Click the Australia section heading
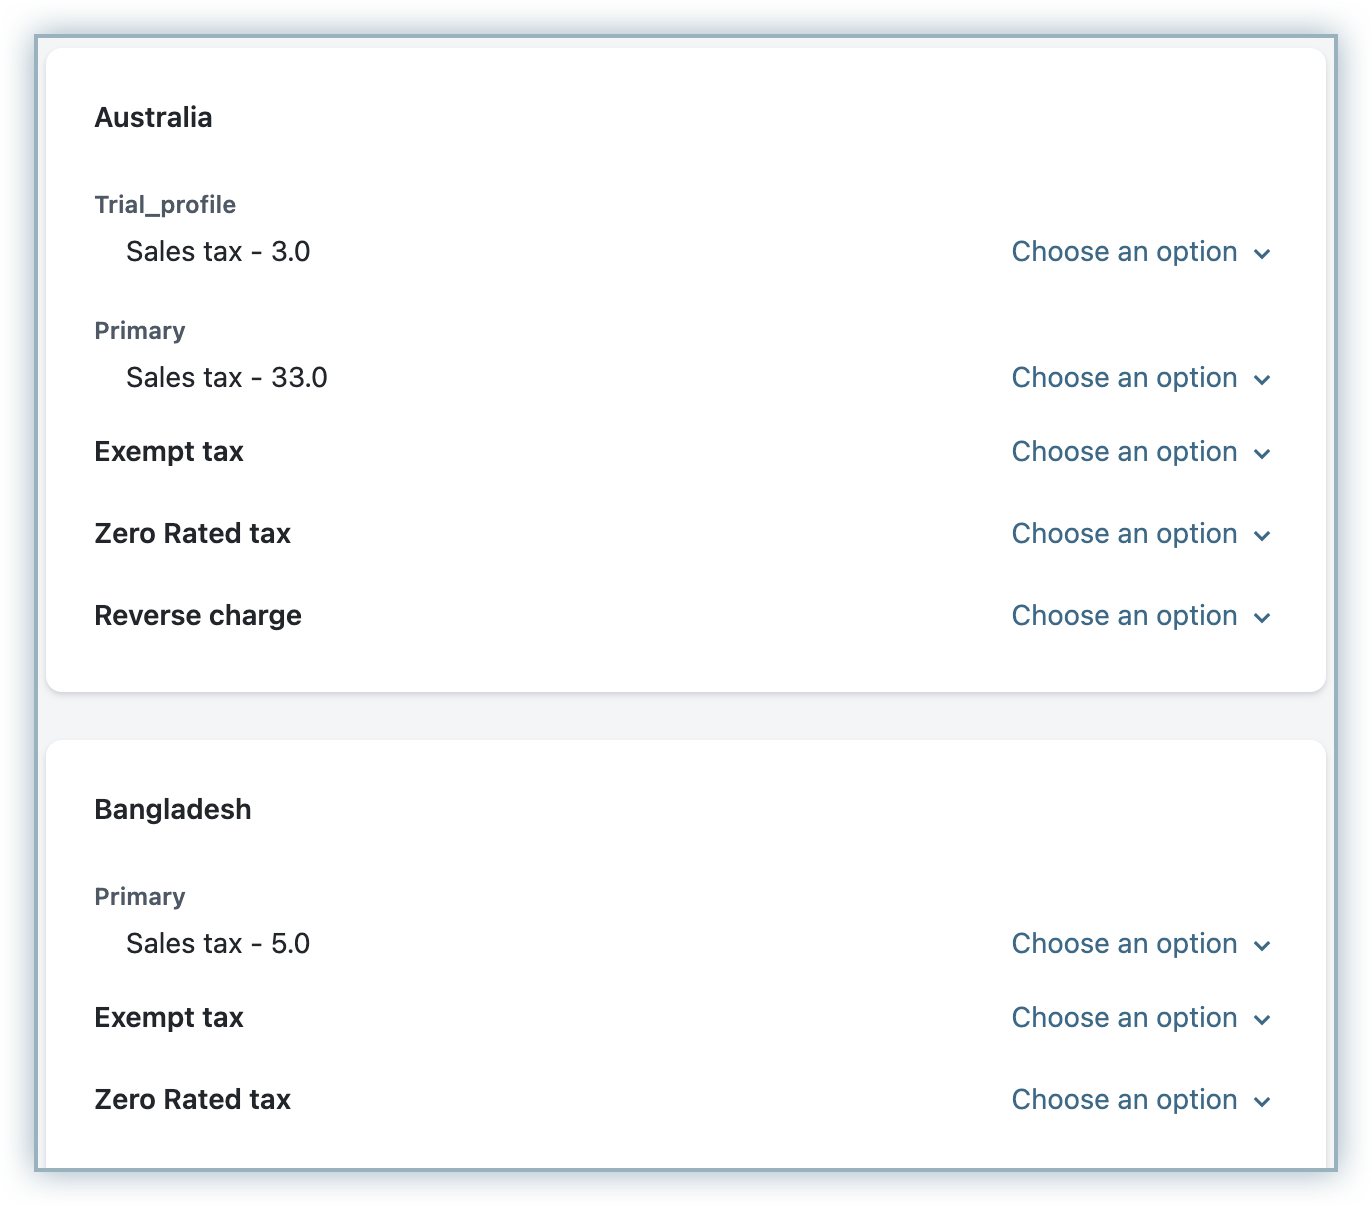Image resolution: width=1372 pixels, height=1206 pixels. 153,118
